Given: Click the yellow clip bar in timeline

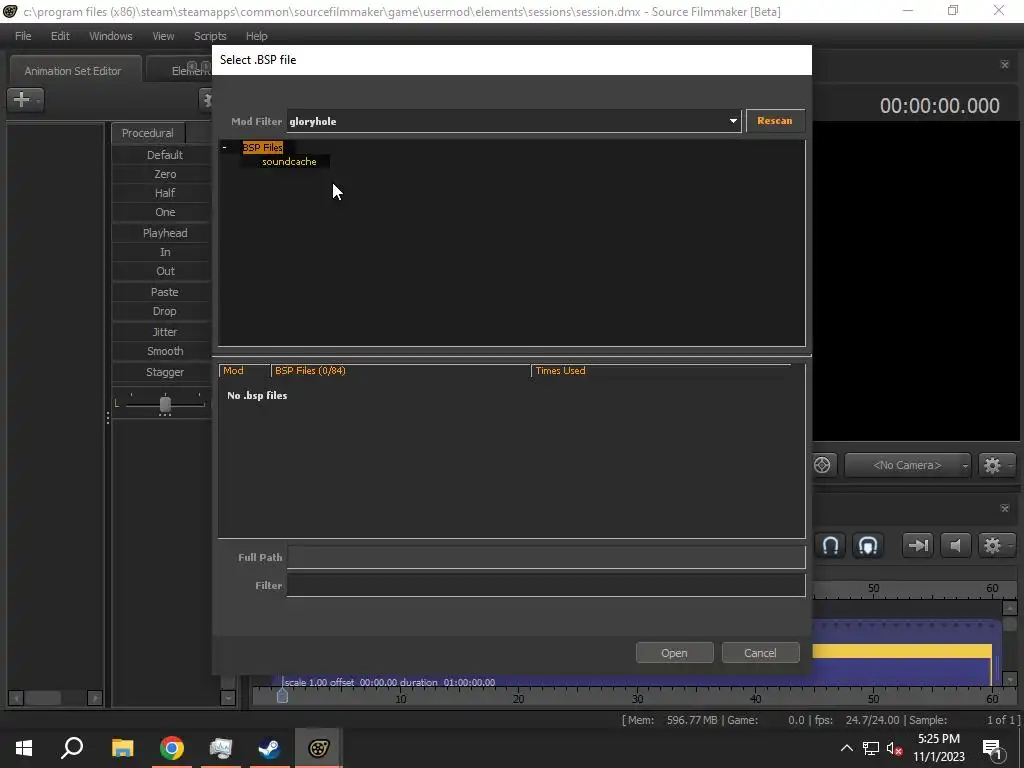Looking at the screenshot, I should pos(902,651).
